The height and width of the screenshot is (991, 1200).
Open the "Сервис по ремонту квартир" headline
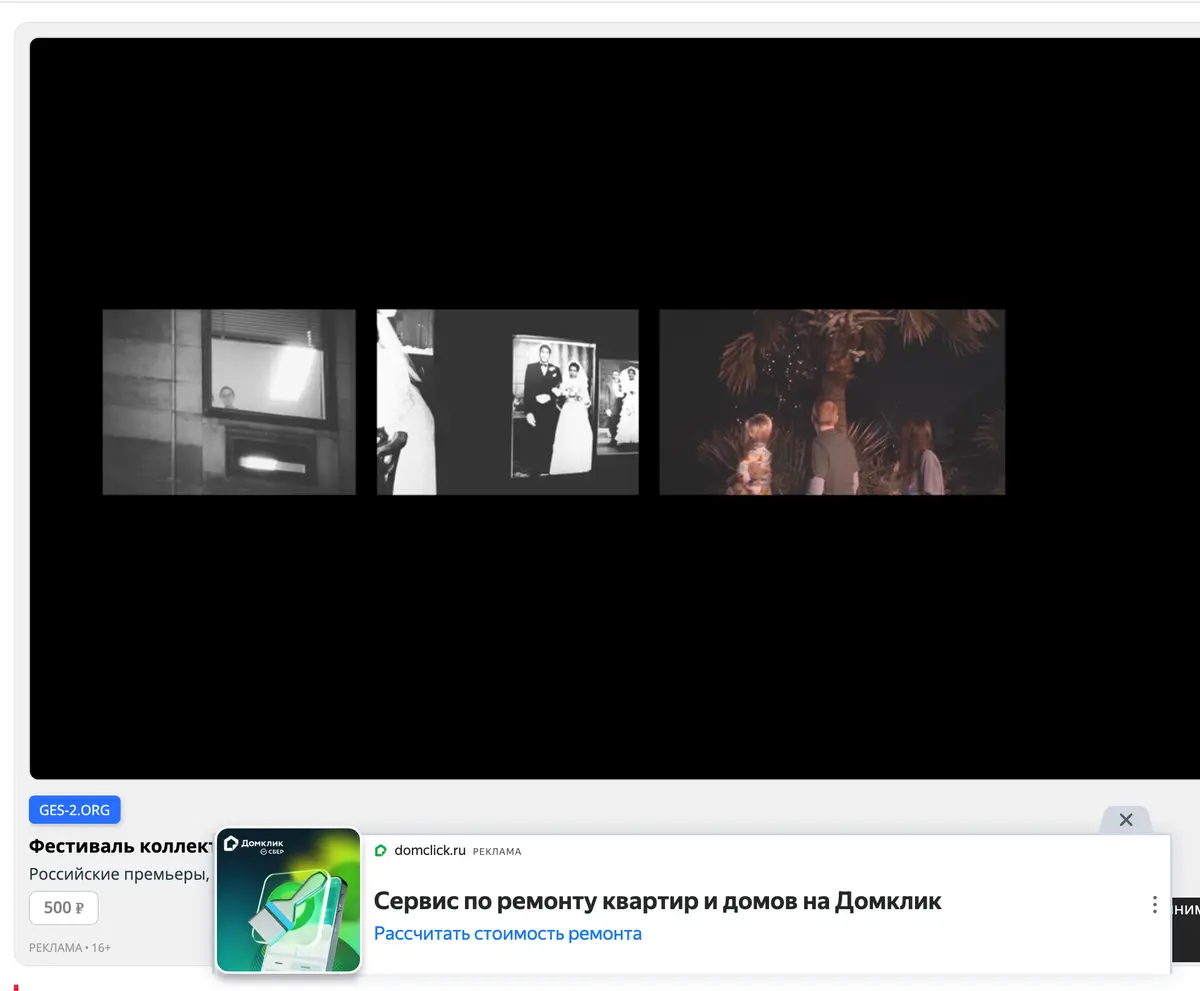pyautogui.click(x=657, y=901)
